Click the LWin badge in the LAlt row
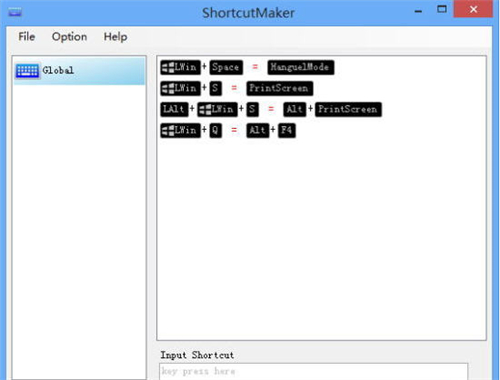Viewport: 500px width, 380px height. (x=217, y=109)
